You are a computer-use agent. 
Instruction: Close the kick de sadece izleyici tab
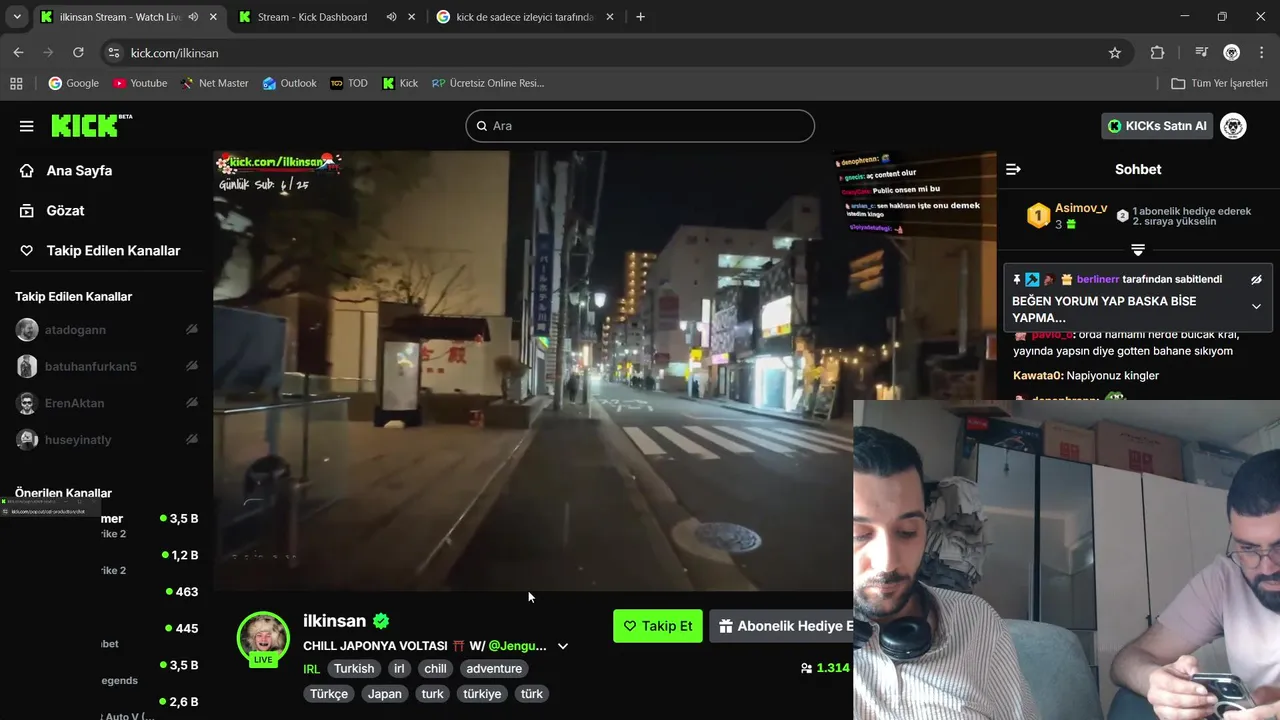pos(610,17)
